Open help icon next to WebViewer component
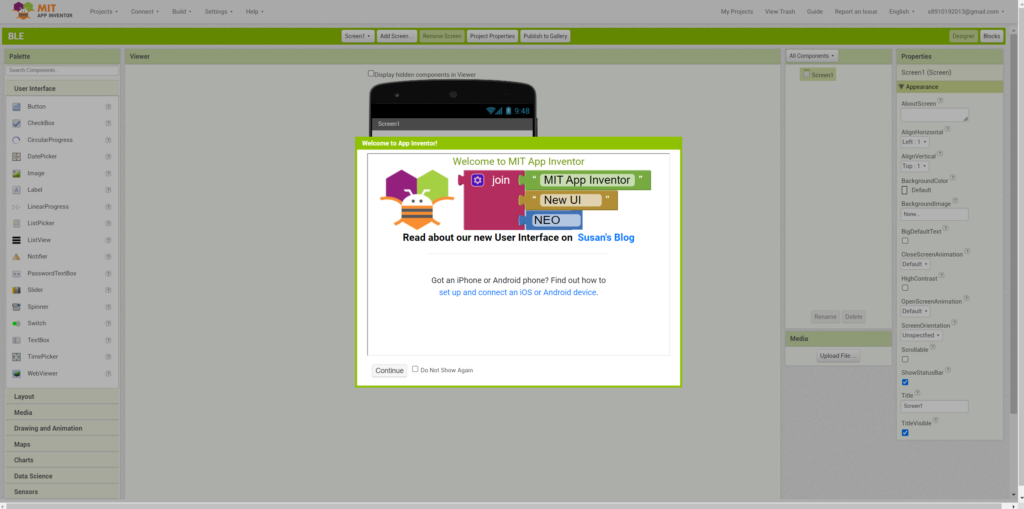The image size is (1024, 509). click(108, 373)
